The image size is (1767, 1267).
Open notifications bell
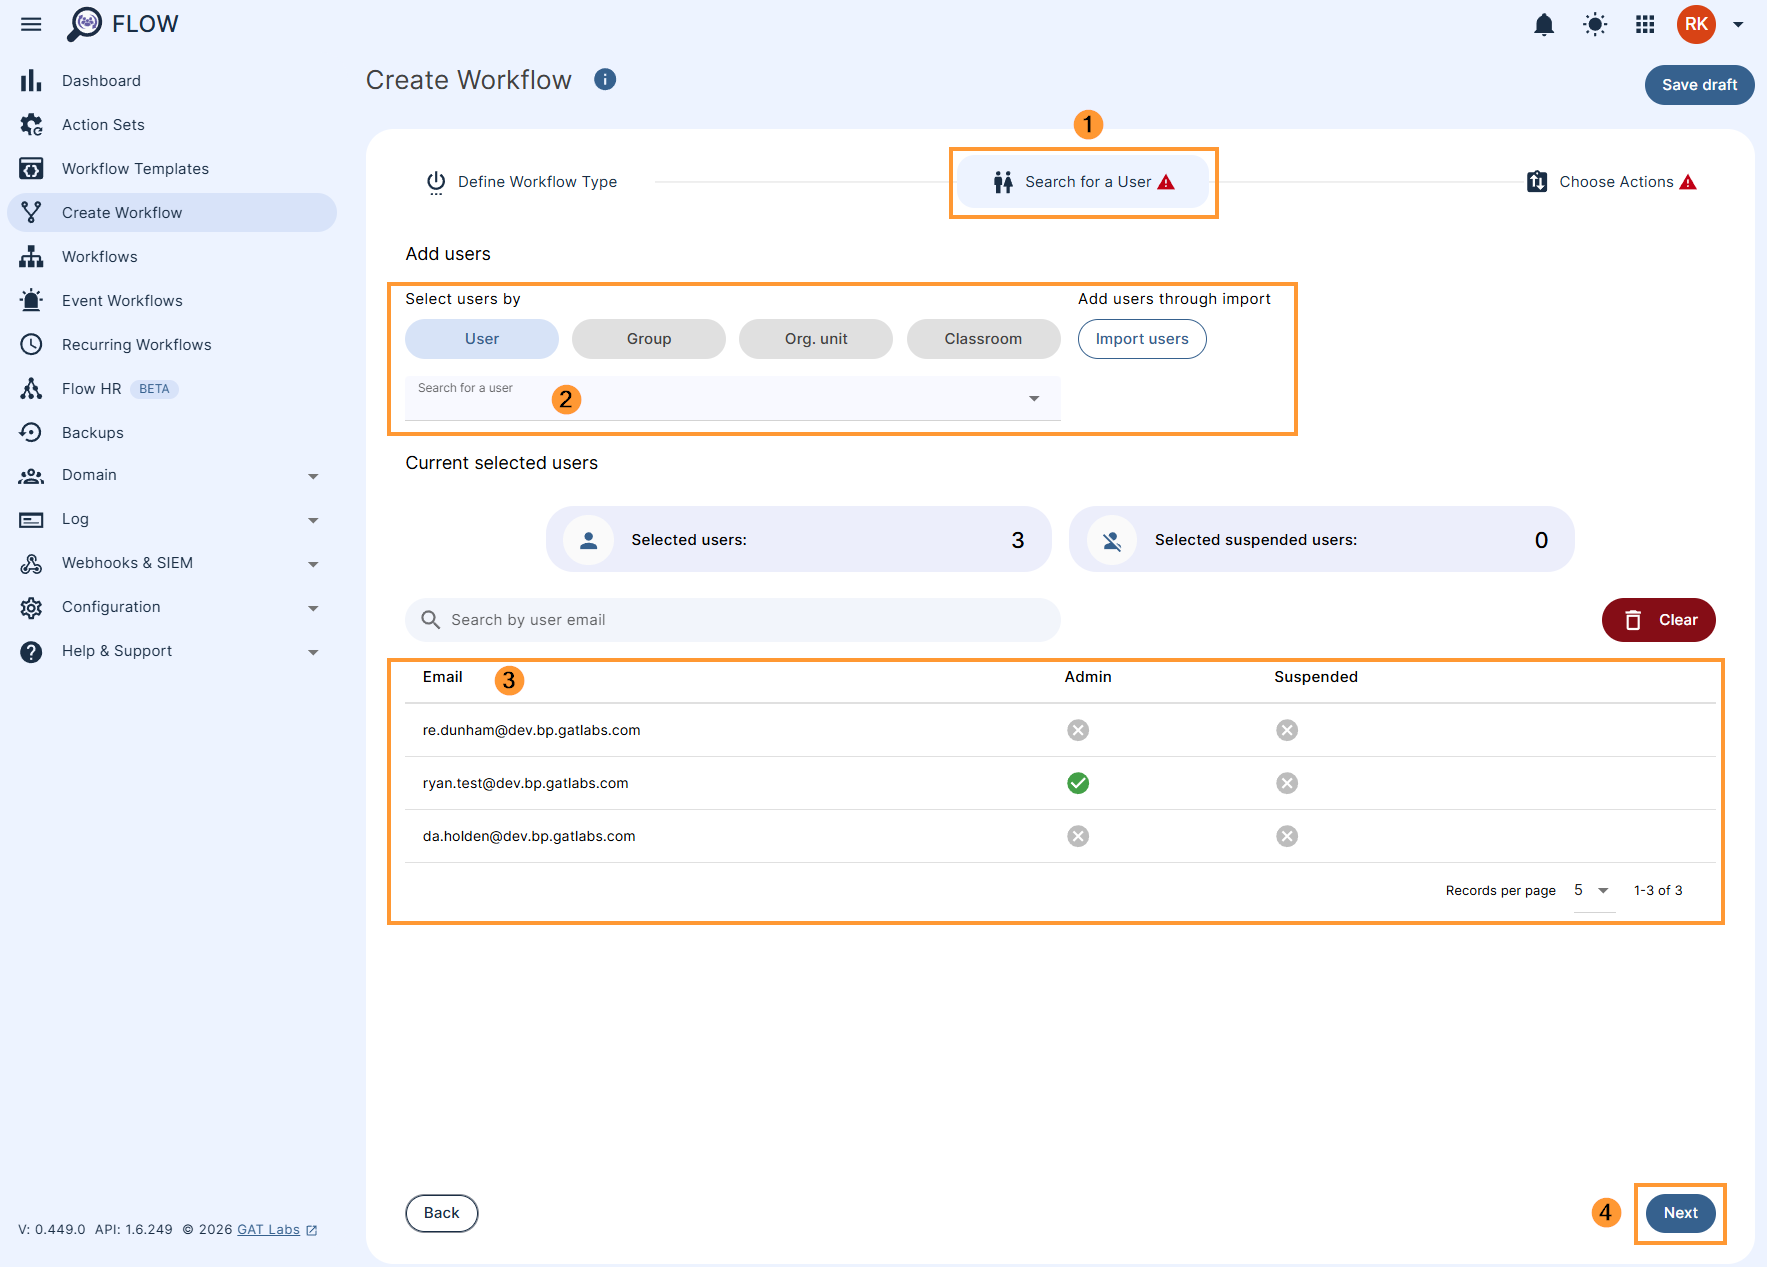(1544, 24)
